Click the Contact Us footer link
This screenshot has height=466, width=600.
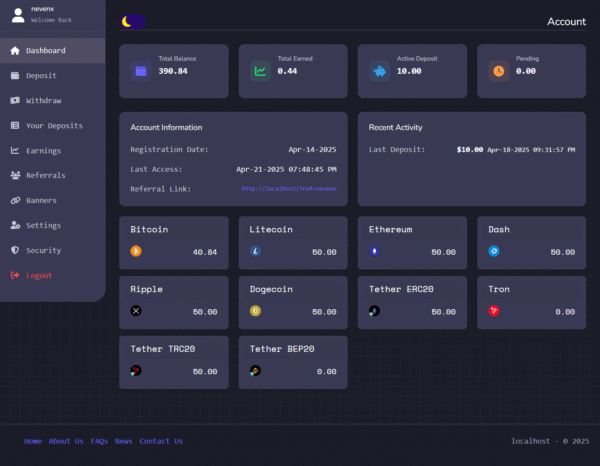pyautogui.click(x=161, y=441)
